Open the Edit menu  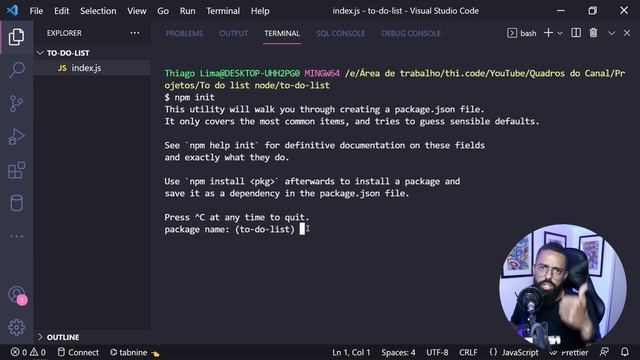[62, 11]
